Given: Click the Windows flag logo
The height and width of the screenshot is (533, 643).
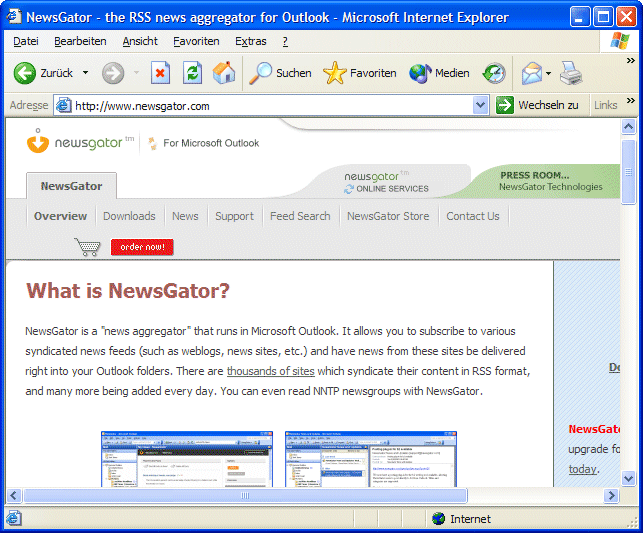Looking at the screenshot, I should pyautogui.click(x=620, y=41).
